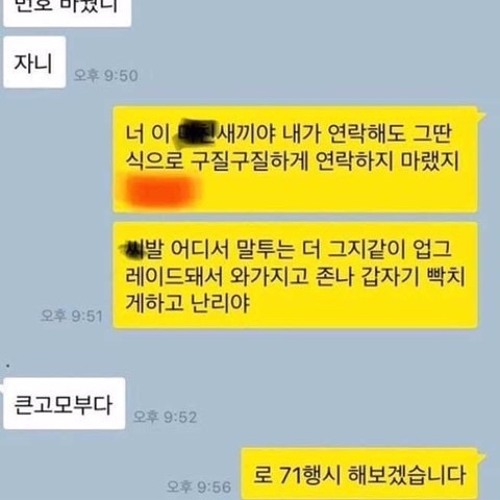500x500 pixels.
Task: Tap the white '큰고모부다' message bubble
Action: click(x=64, y=403)
